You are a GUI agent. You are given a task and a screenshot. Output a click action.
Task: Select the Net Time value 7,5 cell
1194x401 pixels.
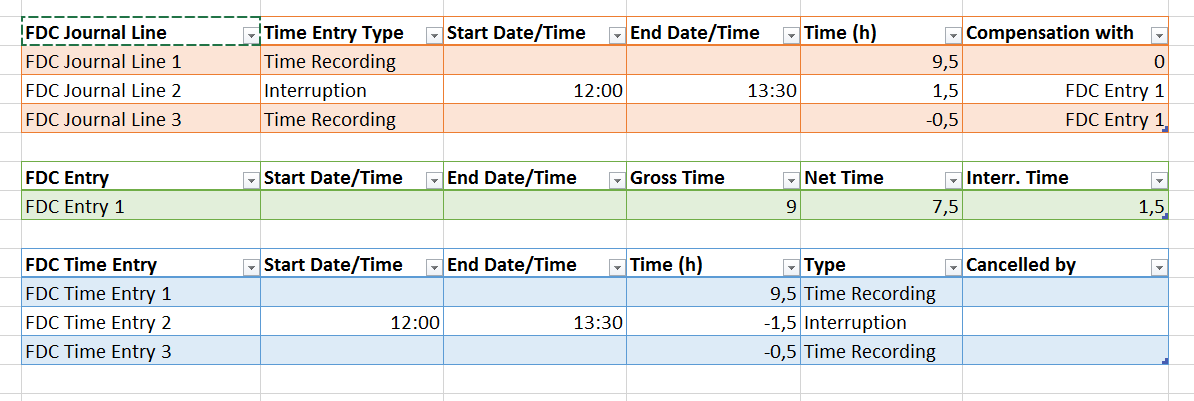[x=881, y=207]
